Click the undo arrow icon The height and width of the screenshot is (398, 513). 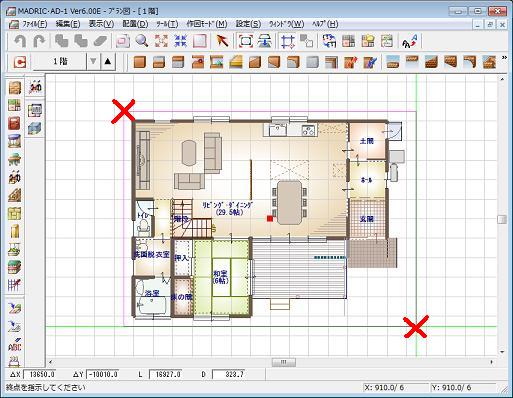pyautogui.click(x=20, y=41)
